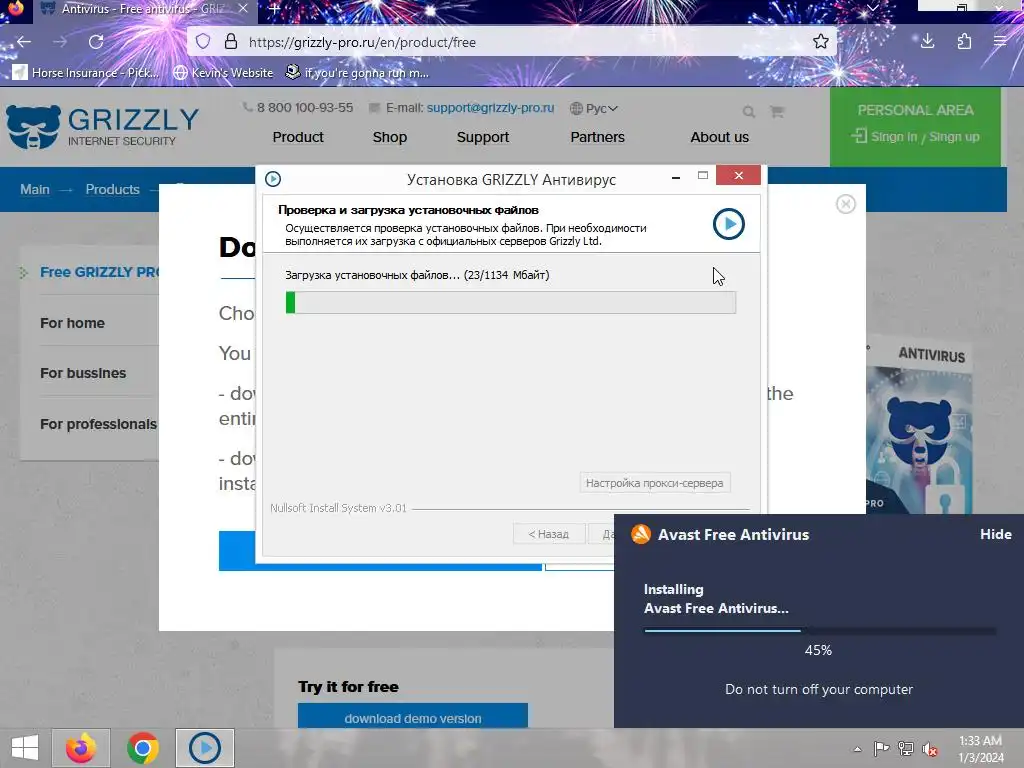Click the Grizzly Internet Security logo
Image resolution: width=1024 pixels, height=768 pixels.
pyautogui.click(x=103, y=127)
